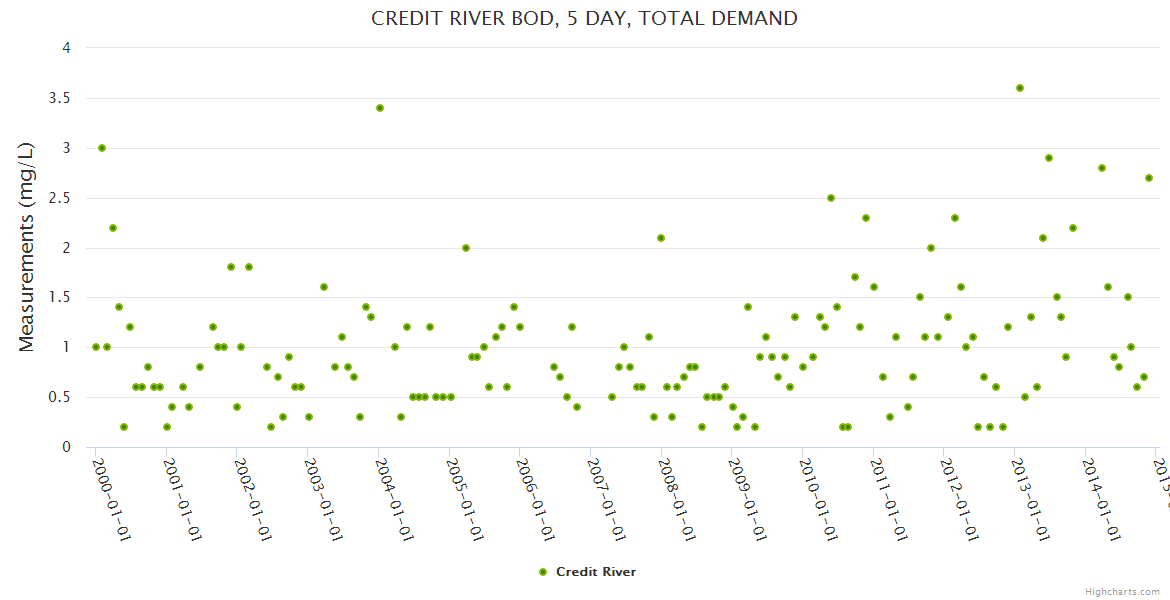Click the 2.5 mg/L data point in 2010
1170x600 pixels.
click(x=831, y=198)
